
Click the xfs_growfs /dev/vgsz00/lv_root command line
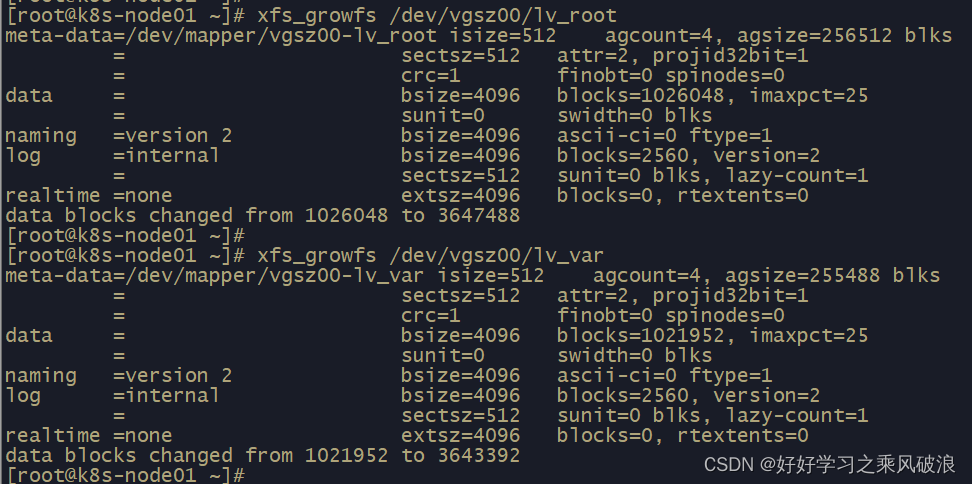click(x=311, y=15)
